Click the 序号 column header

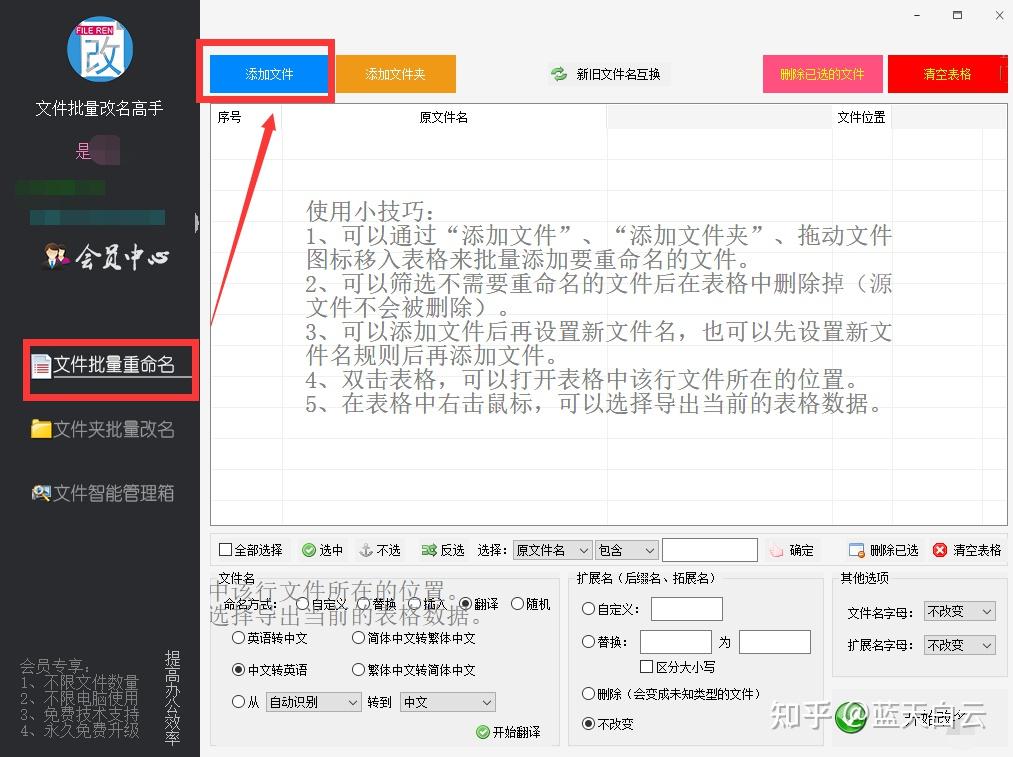pyautogui.click(x=229, y=117)
